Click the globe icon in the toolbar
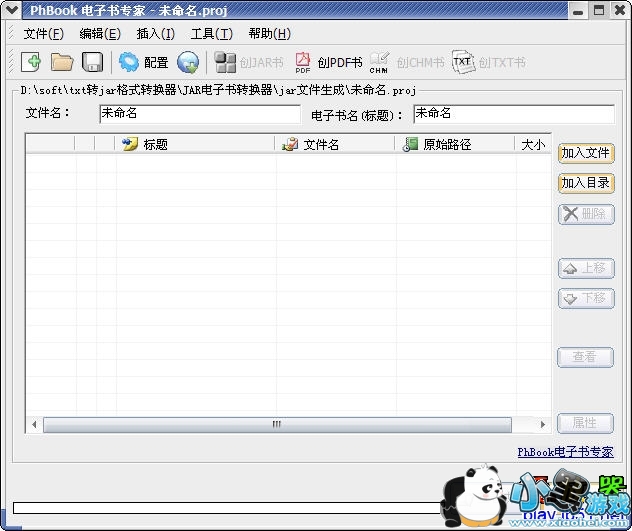The height and width of the screenshot is (531, 632). coord(188,62)
